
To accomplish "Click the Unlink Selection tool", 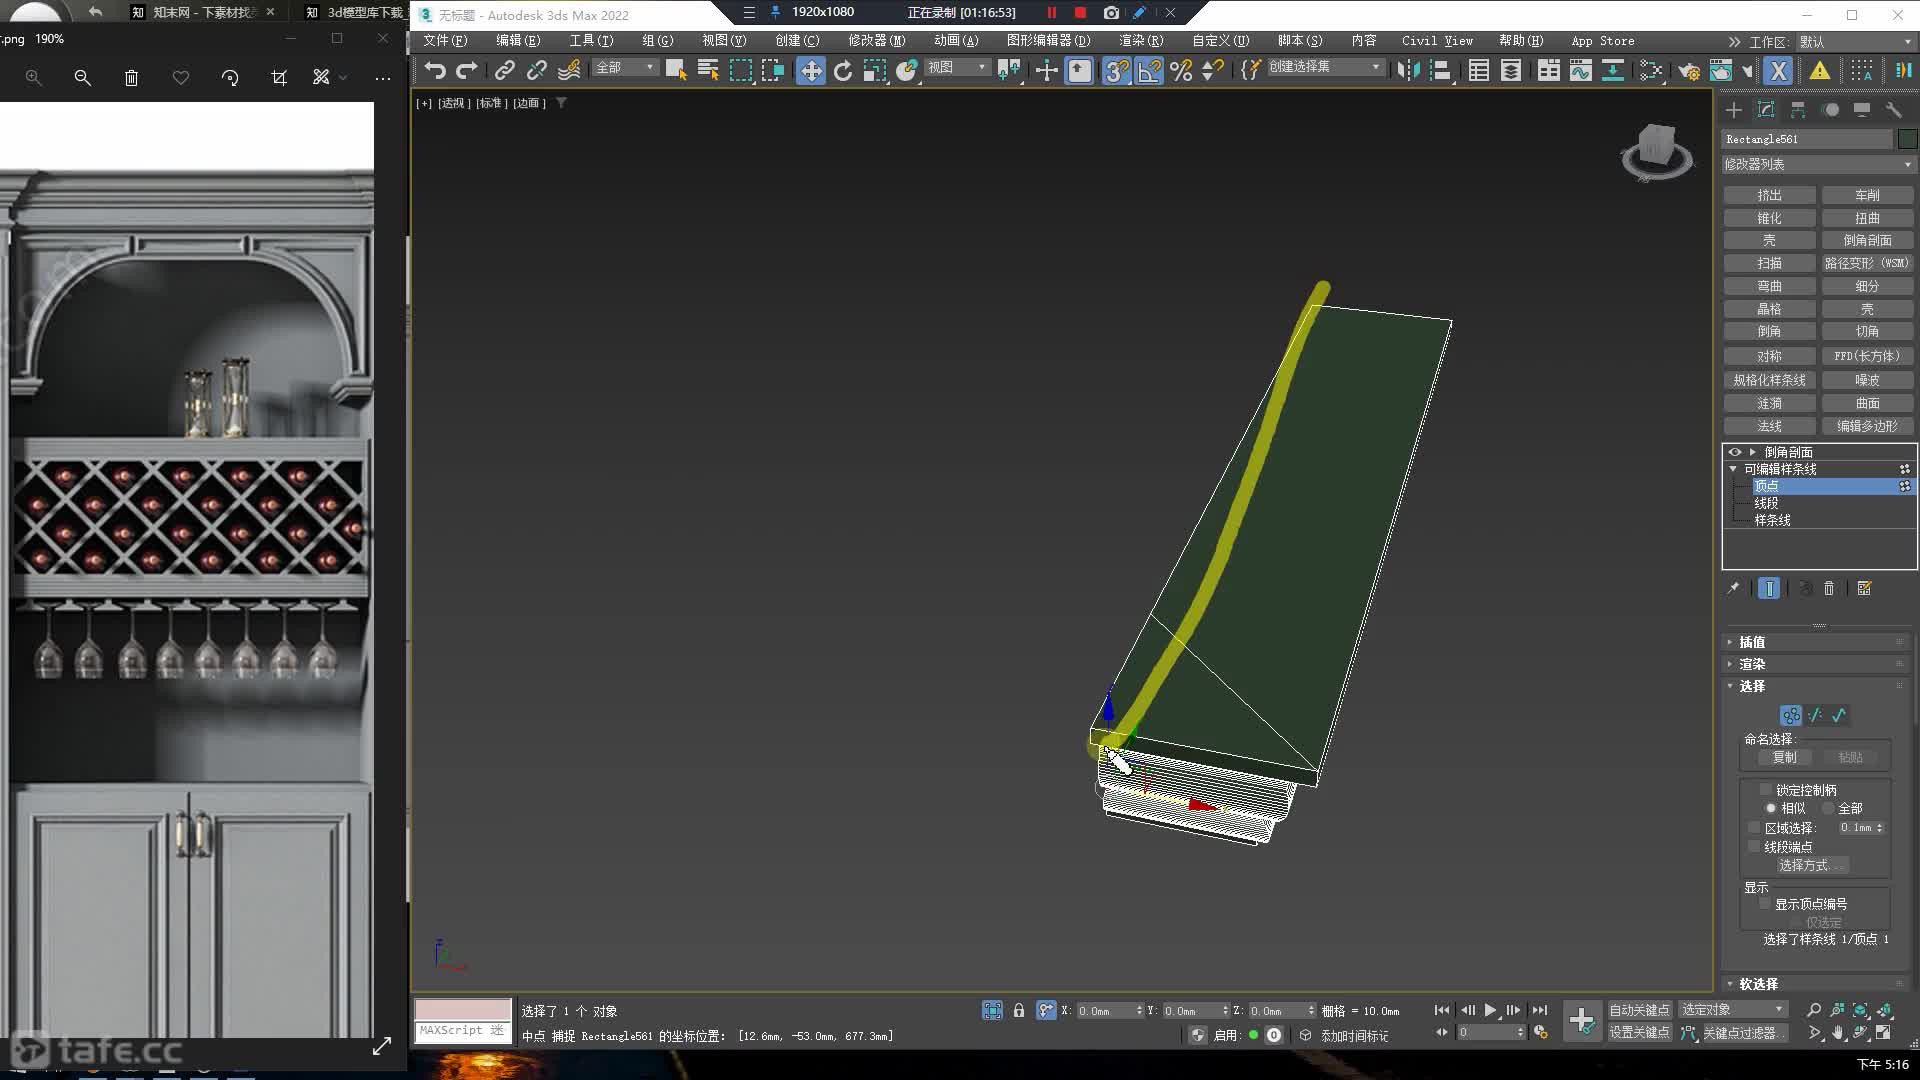I will click(x=537, y=70).
